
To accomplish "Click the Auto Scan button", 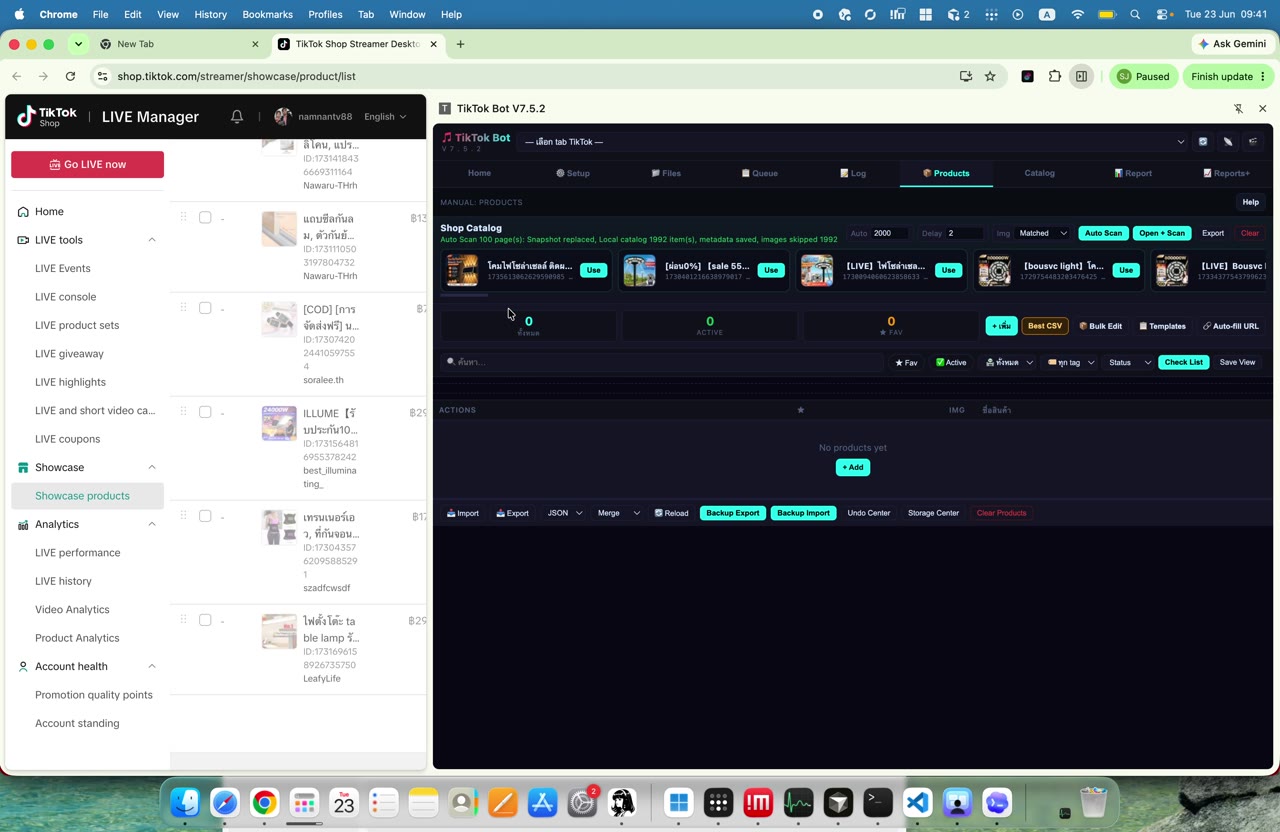I will coord(1103,233).
